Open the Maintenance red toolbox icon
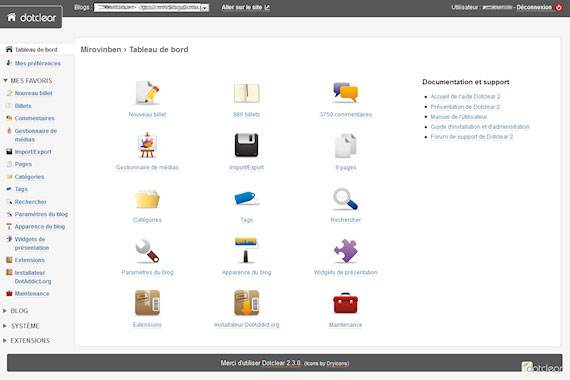The width and height of the screenshot is (570, 380). (345, 303)
